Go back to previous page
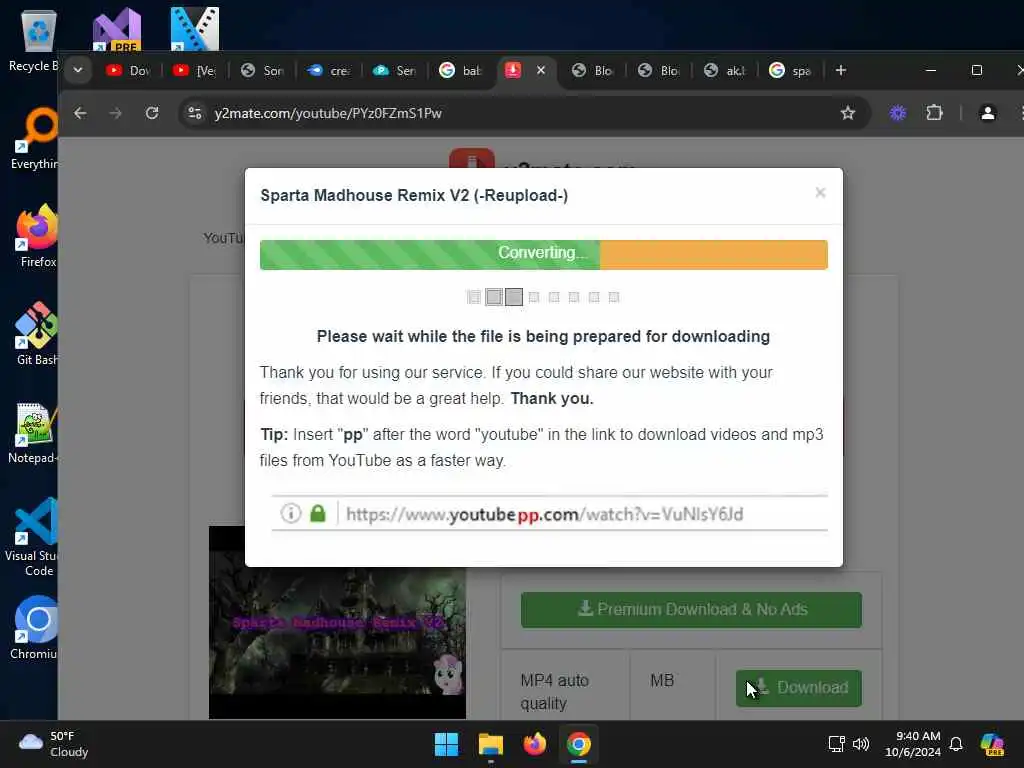The height and width of the screenshot is (768, 1024). point(80,113)
